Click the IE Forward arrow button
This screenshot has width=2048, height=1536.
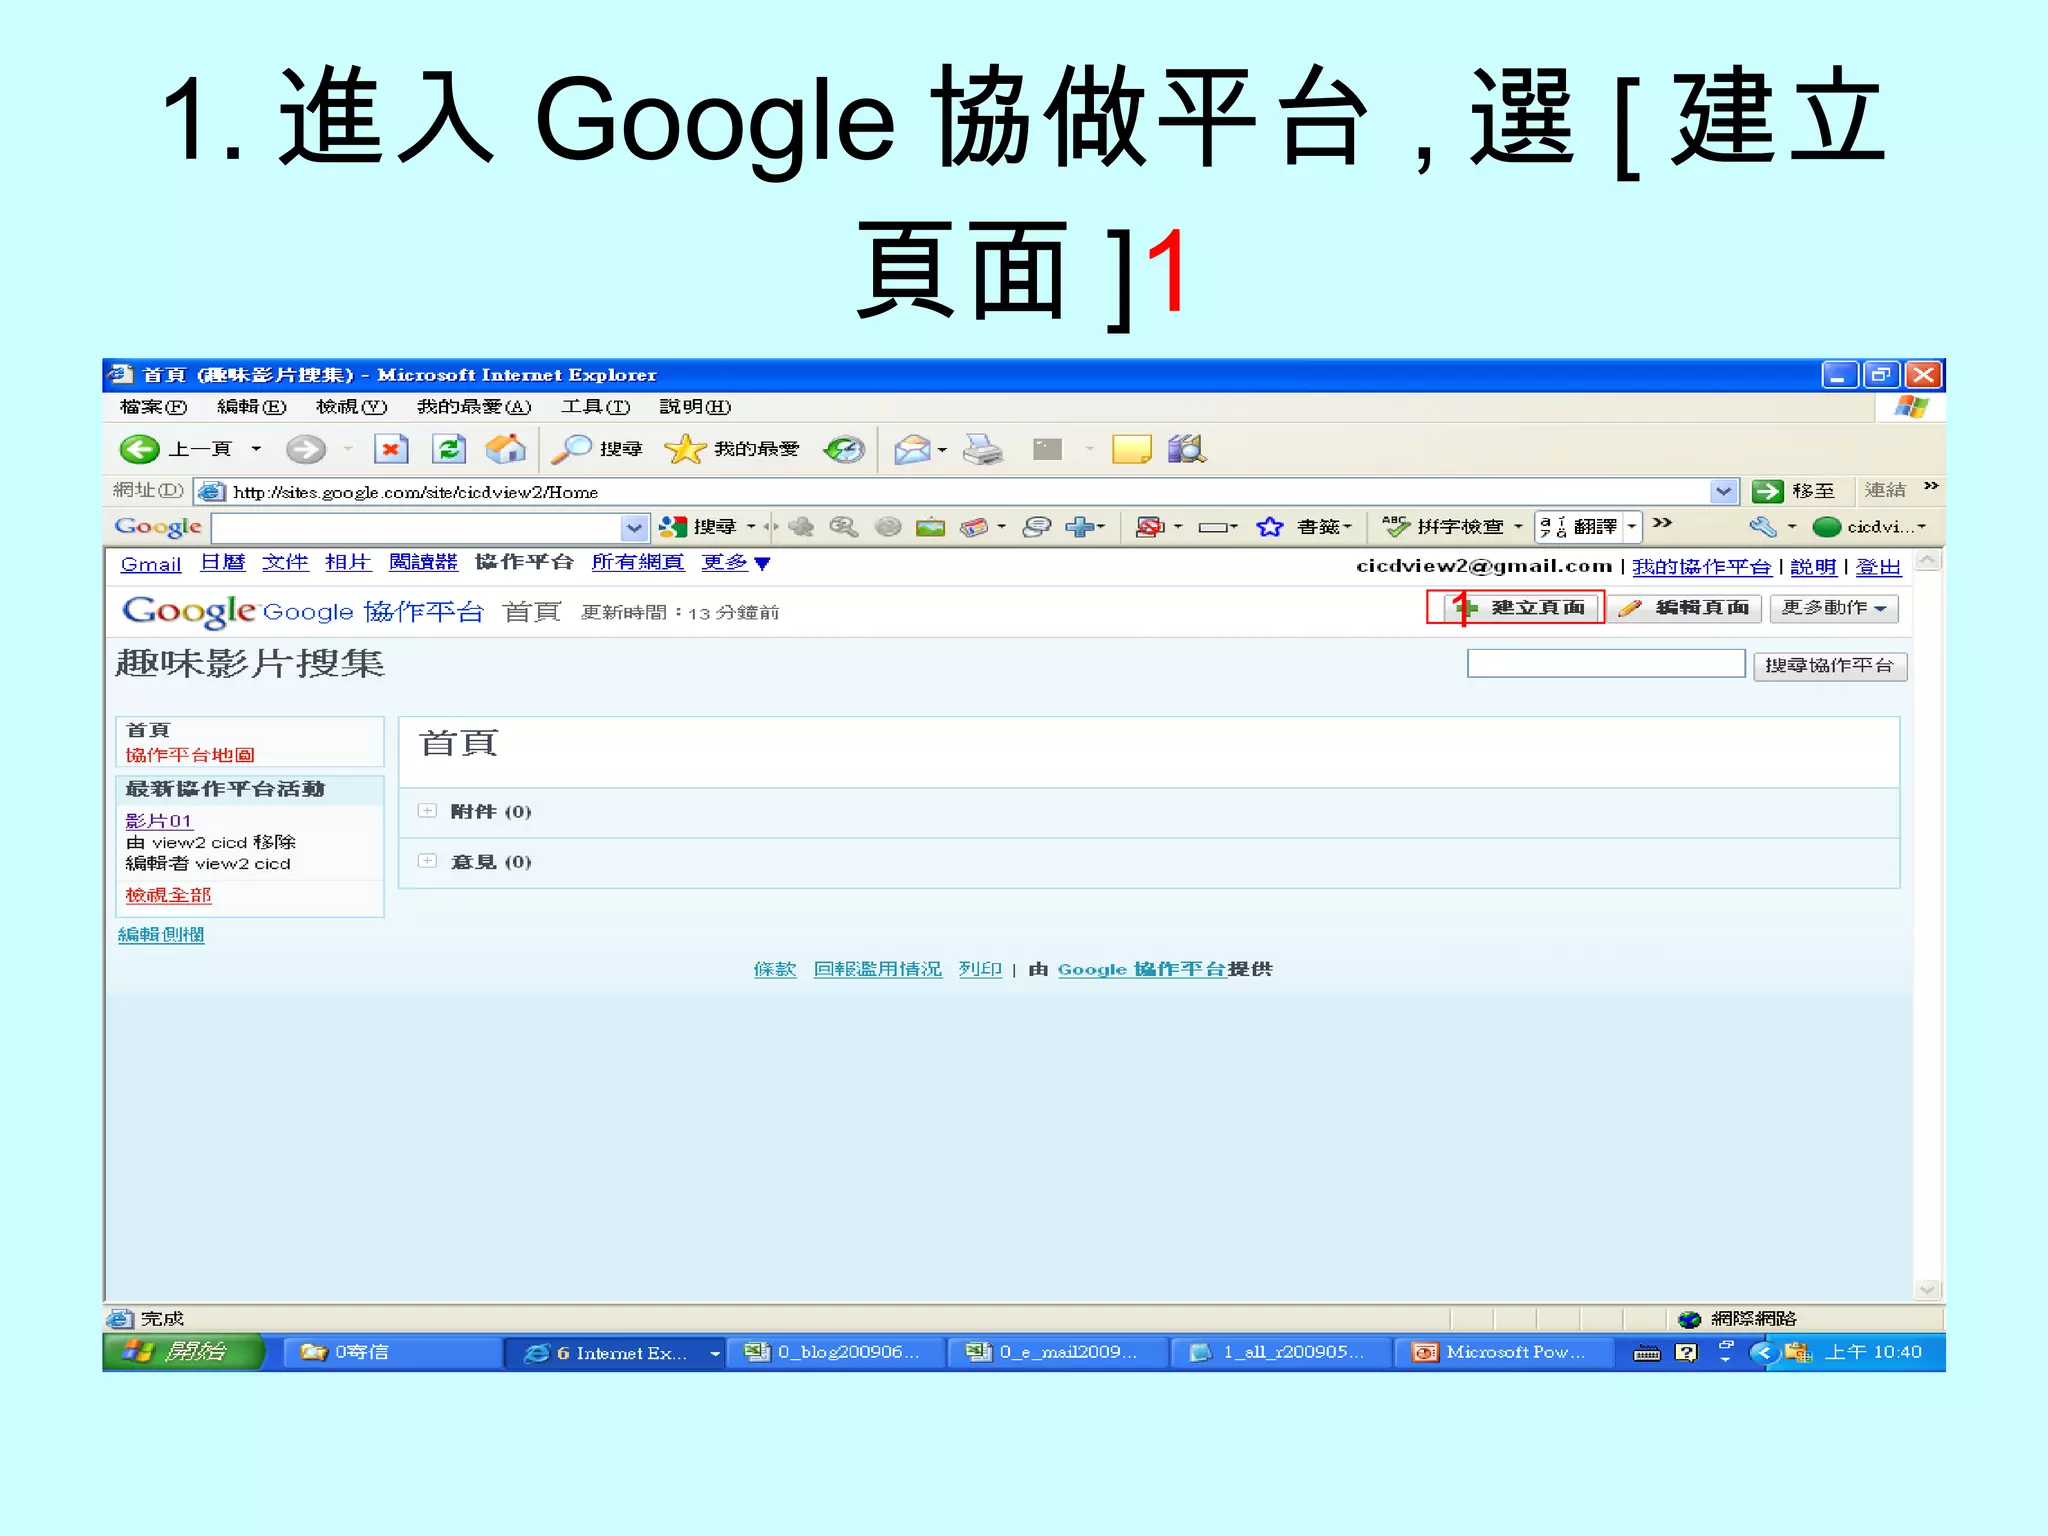pyautogui.click(x=305, y=449)
